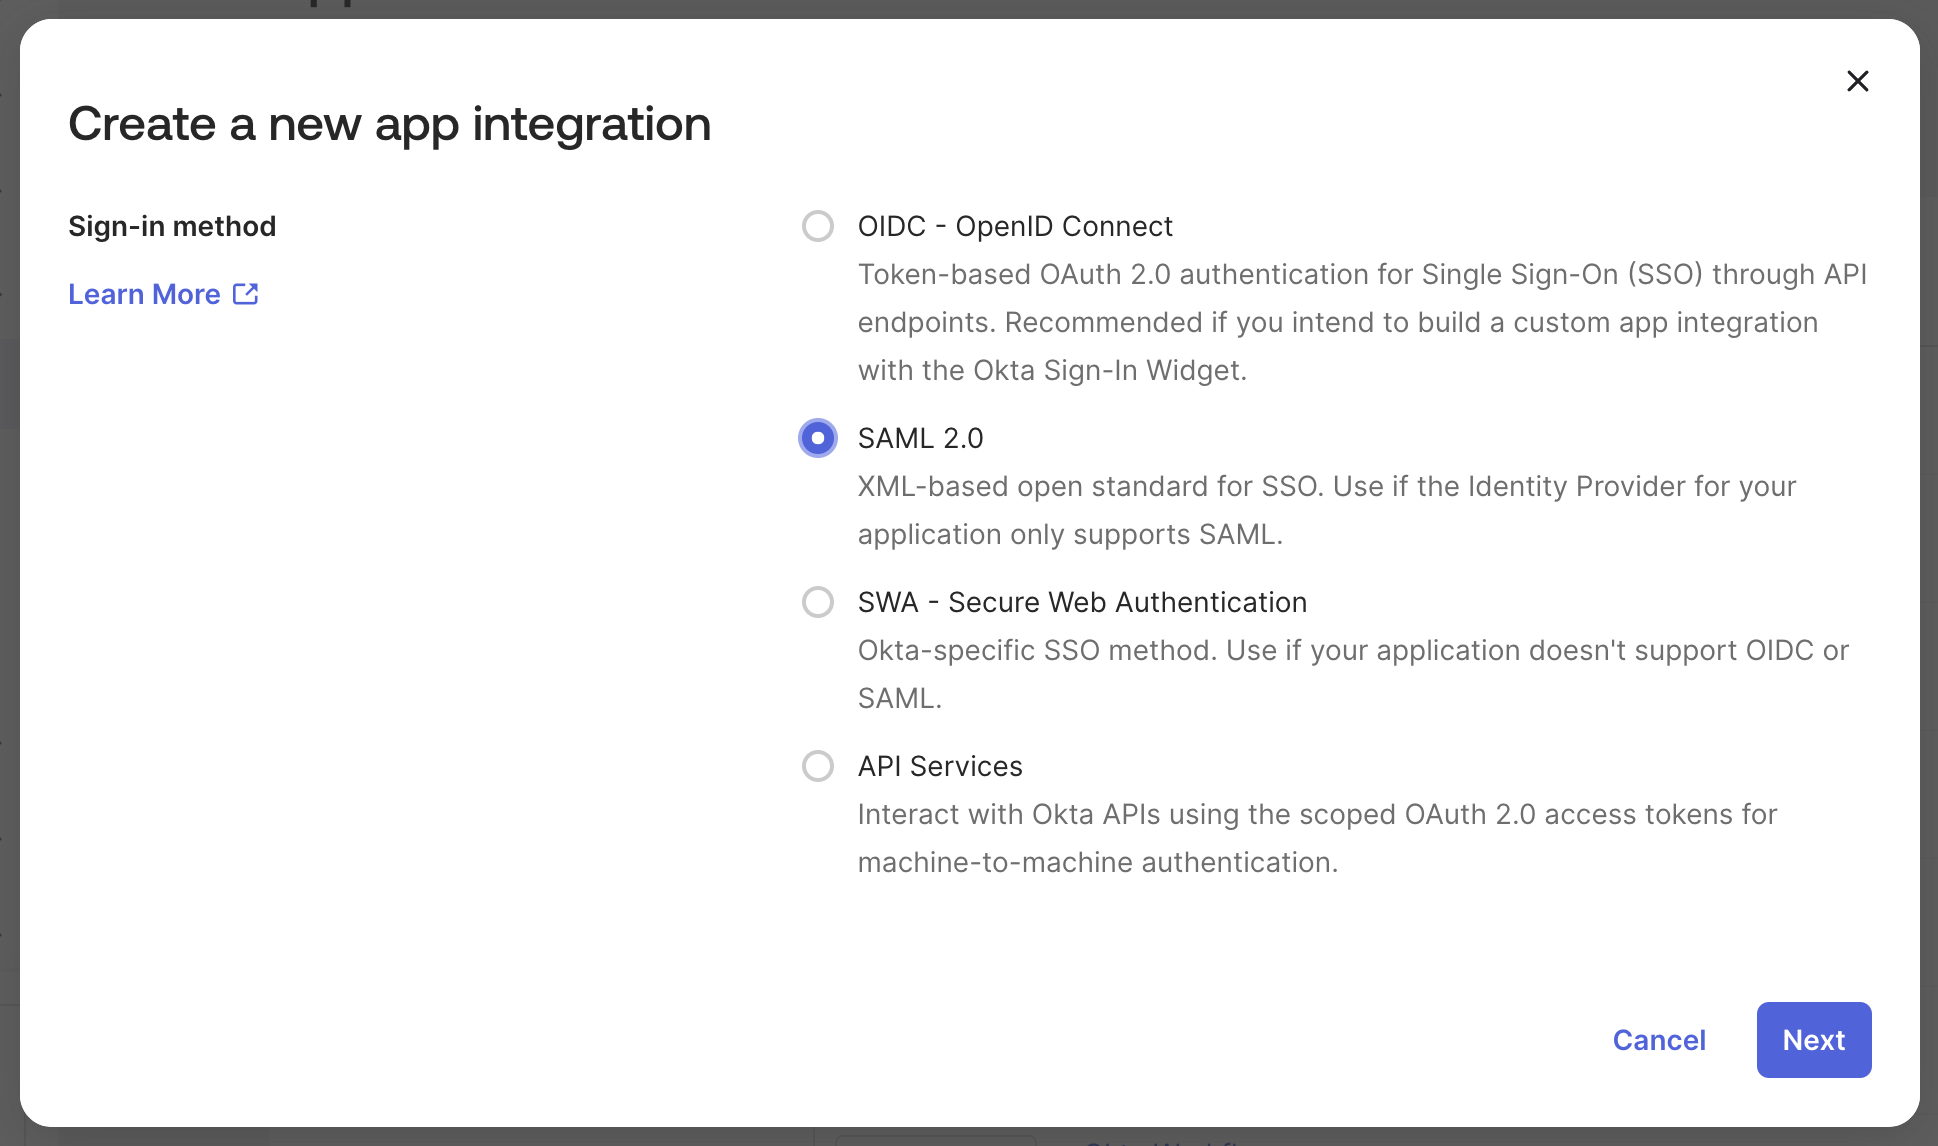Select API Services for machine-to-machine auth
1938x1146 pixels.
[817, 766]
